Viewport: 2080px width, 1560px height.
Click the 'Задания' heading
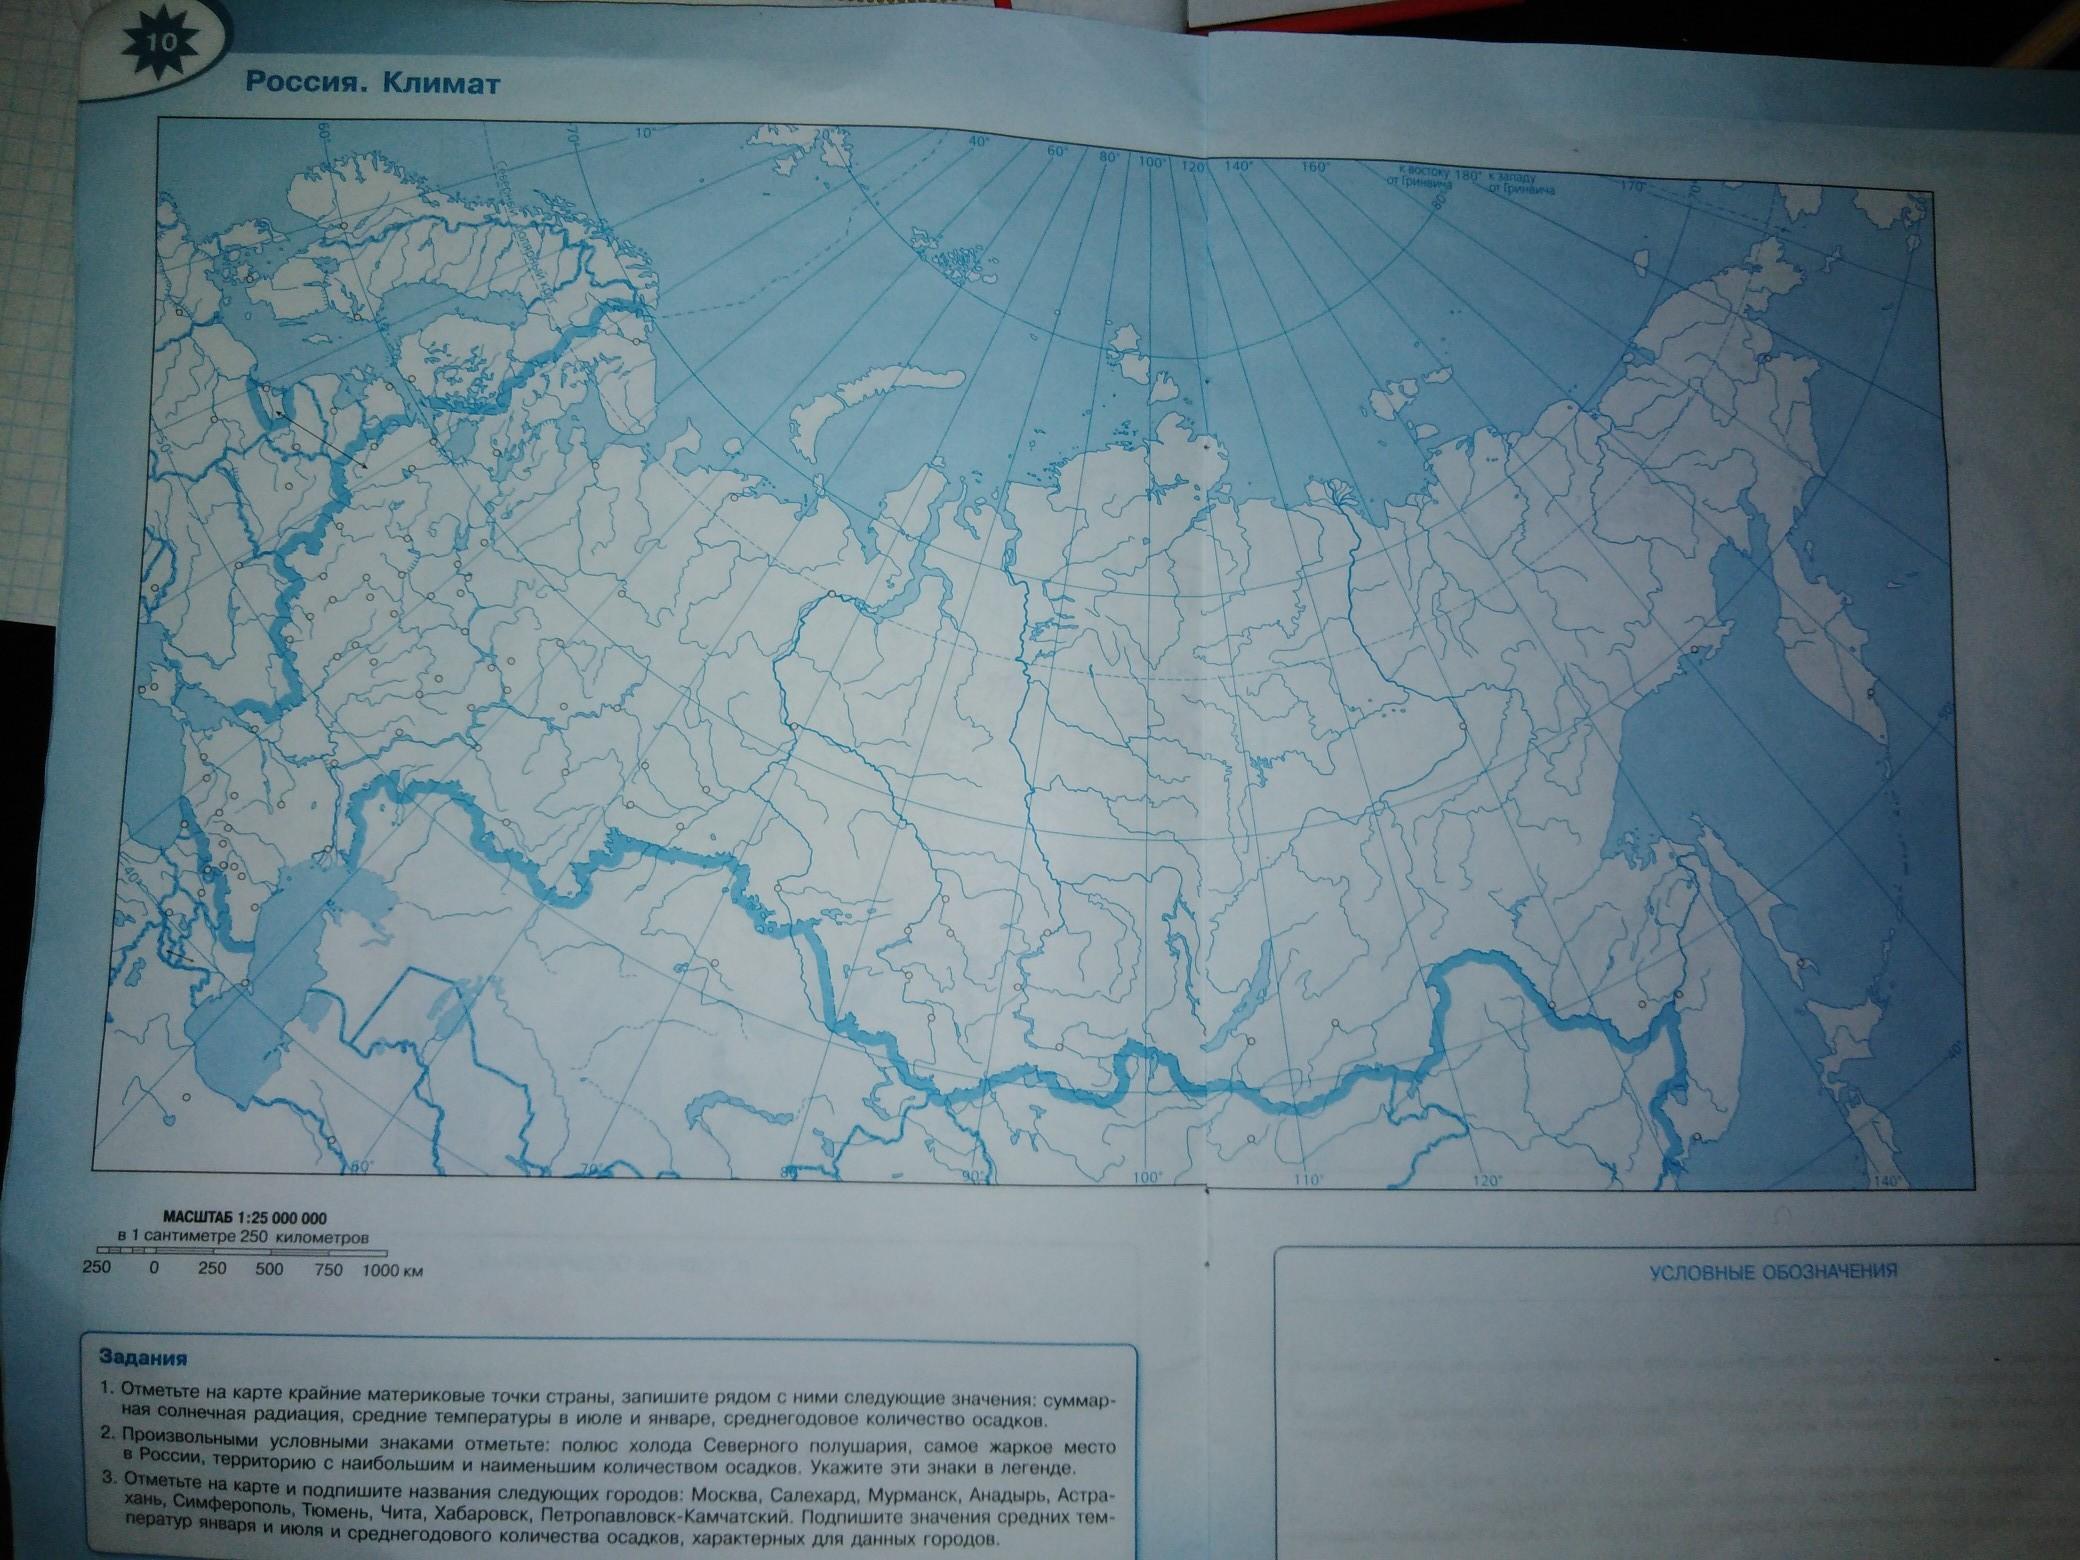pyautogui.click(x=143, y=1358)
